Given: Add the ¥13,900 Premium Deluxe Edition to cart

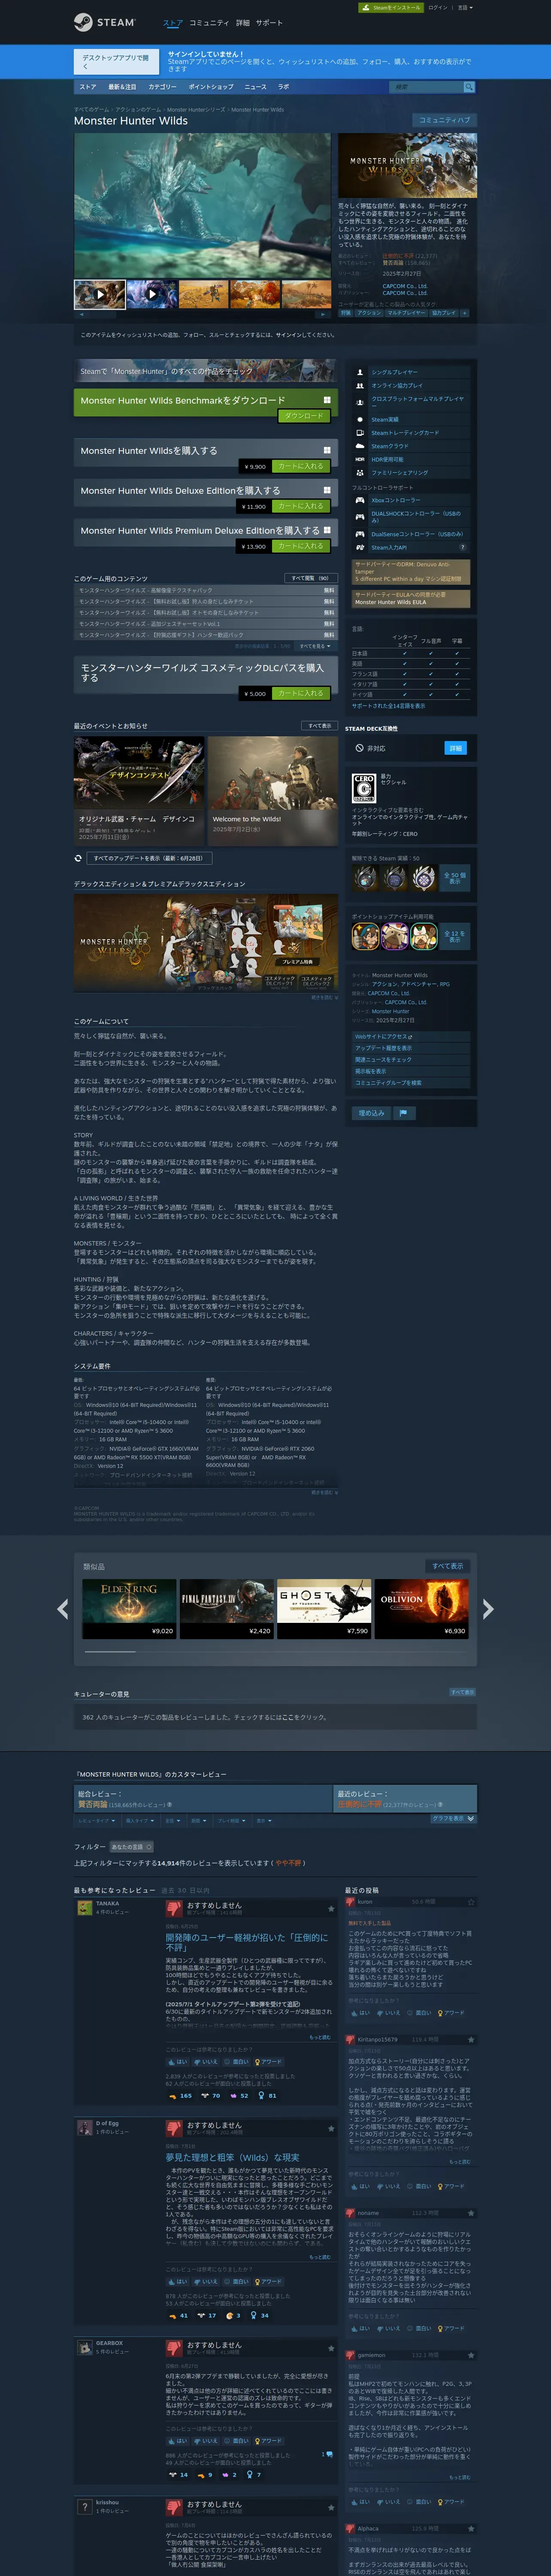Looking at the screenshot, I should 301,546.
